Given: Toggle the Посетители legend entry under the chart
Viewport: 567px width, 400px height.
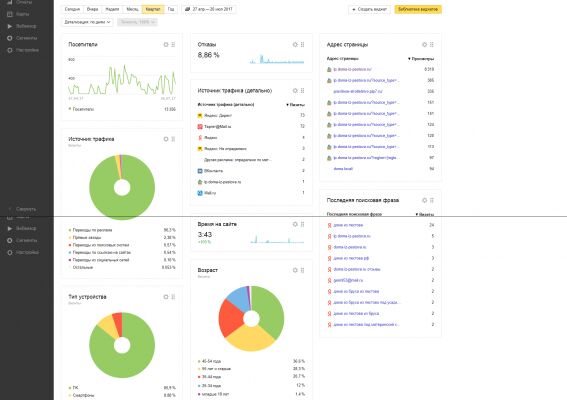Looking at the screenshot, I should [x=81, y=109].
